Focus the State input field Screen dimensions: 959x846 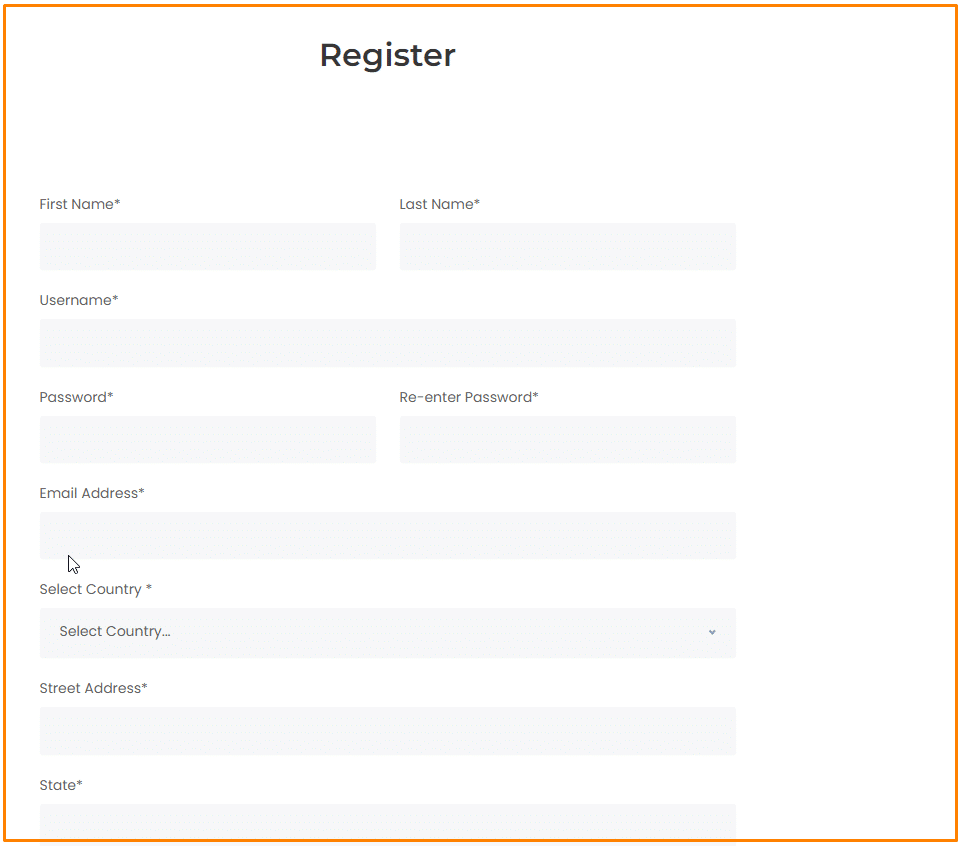point(387,822)
